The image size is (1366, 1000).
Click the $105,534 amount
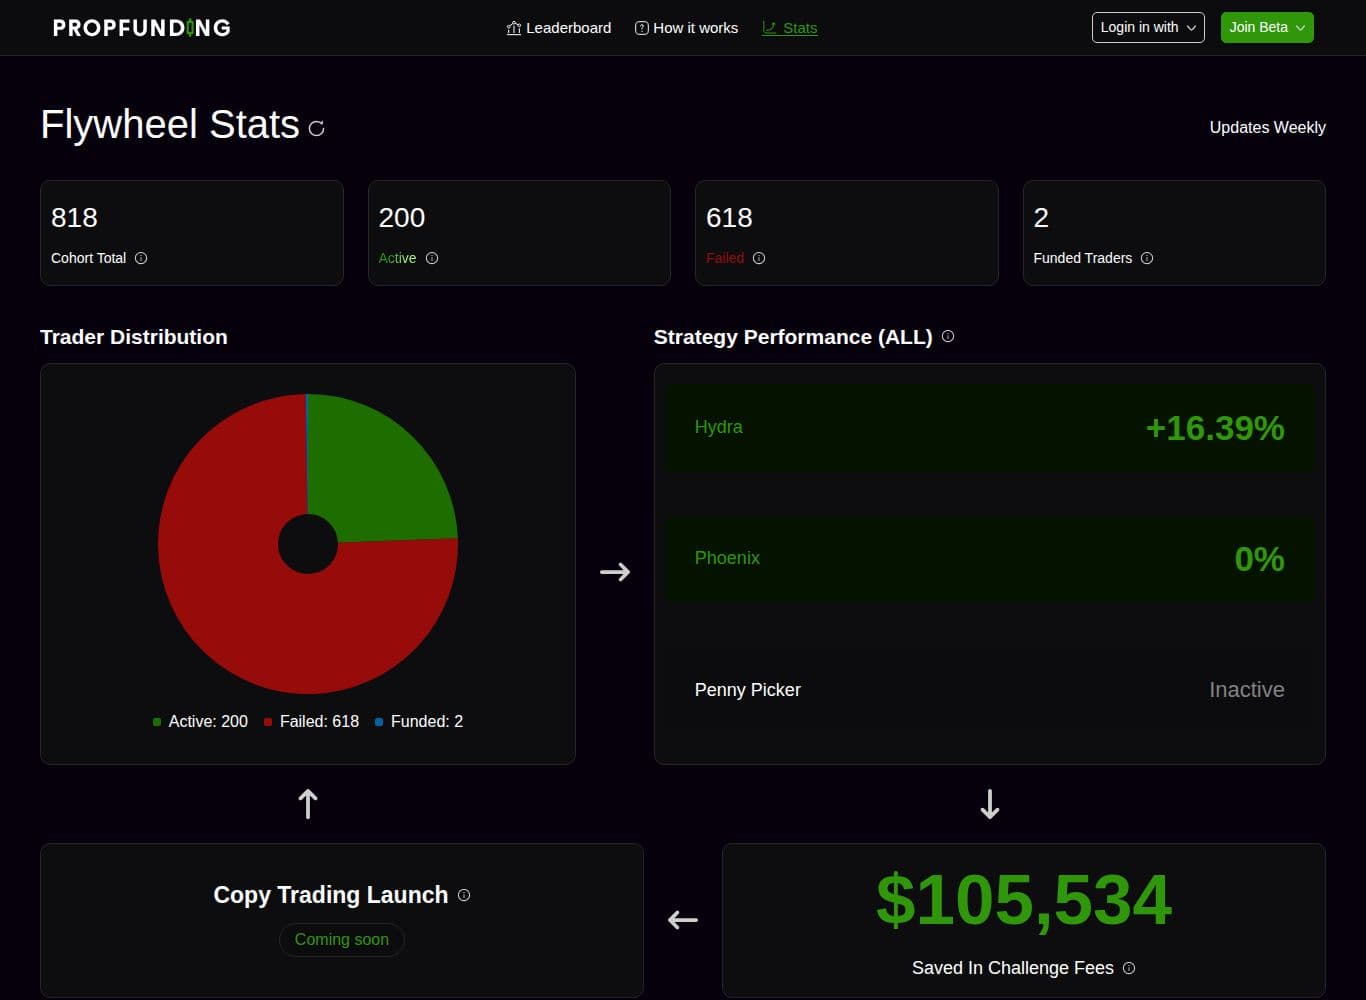pos(1024,900)
